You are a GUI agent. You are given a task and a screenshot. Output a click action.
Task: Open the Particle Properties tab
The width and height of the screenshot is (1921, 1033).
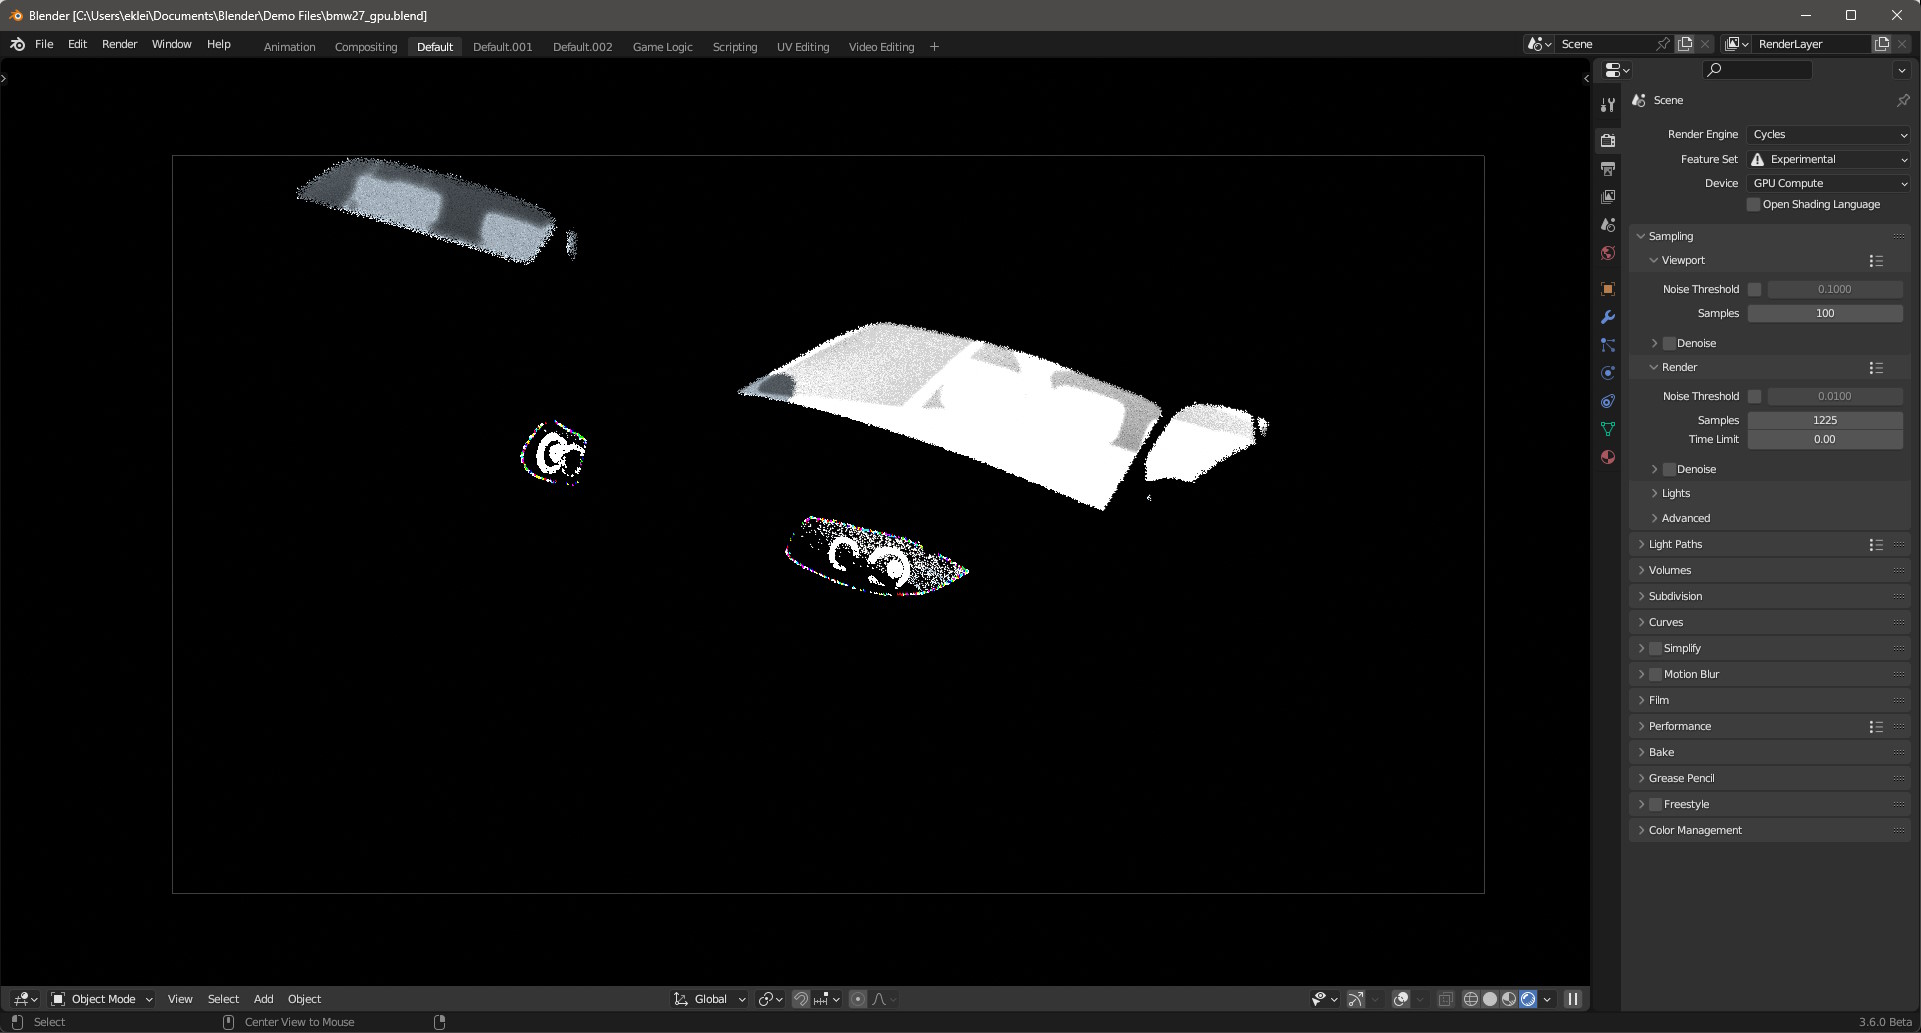1608,345
